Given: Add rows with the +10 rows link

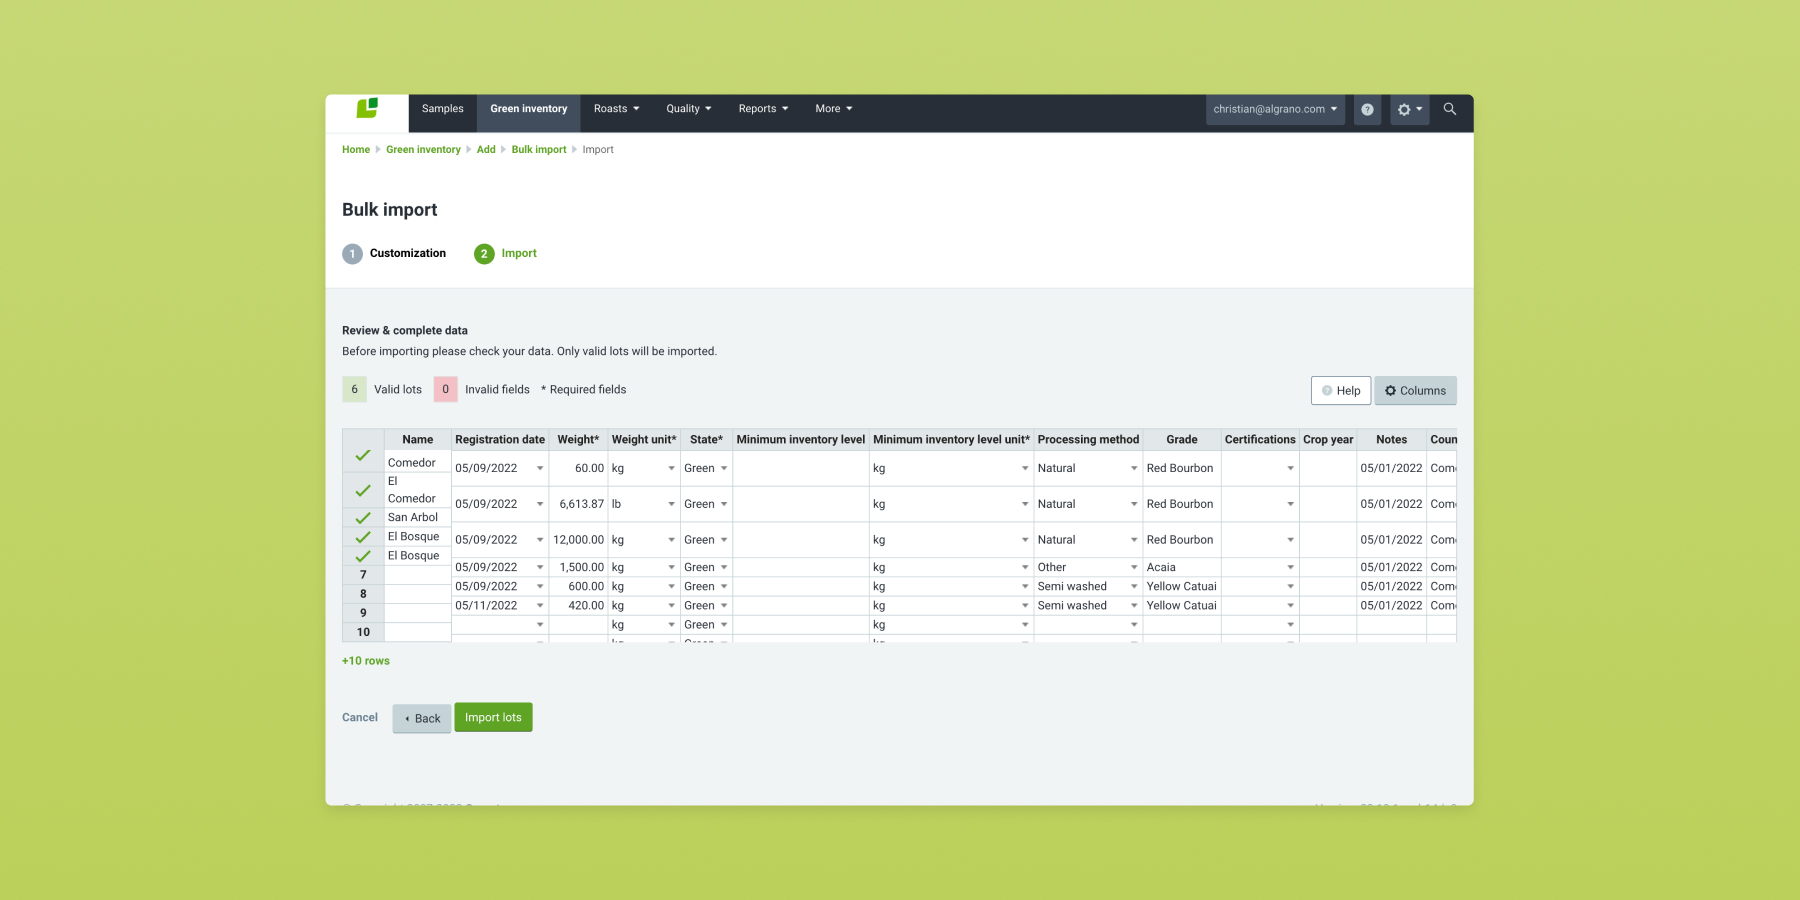Looking at the screenshot, I should [x=366, y=661].
